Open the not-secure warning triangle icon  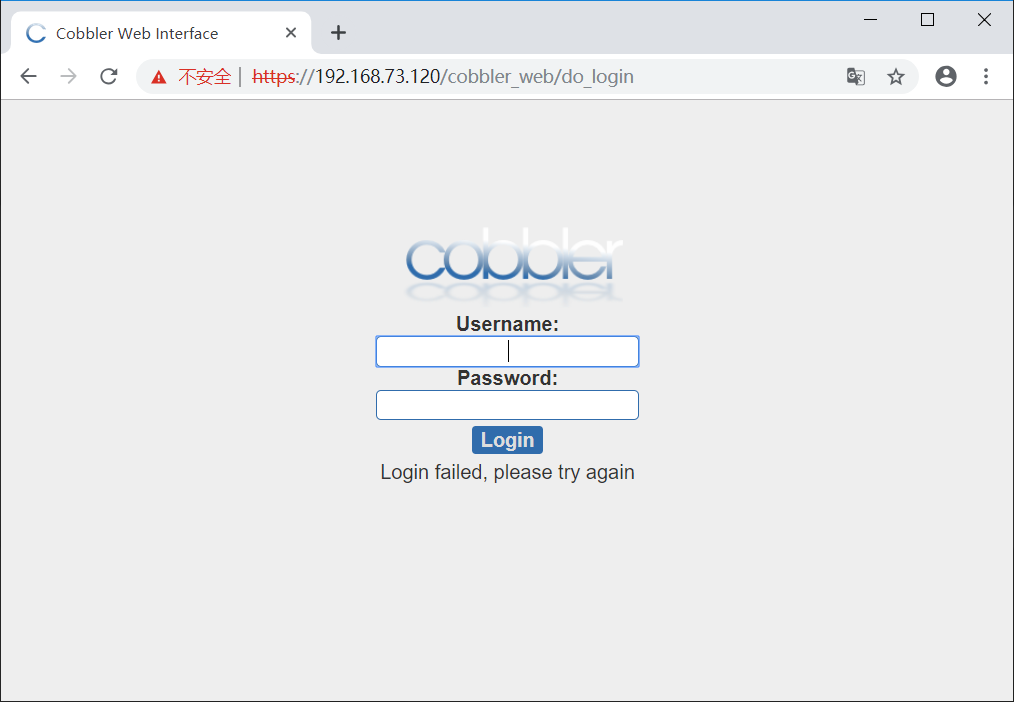coord(158,78)
